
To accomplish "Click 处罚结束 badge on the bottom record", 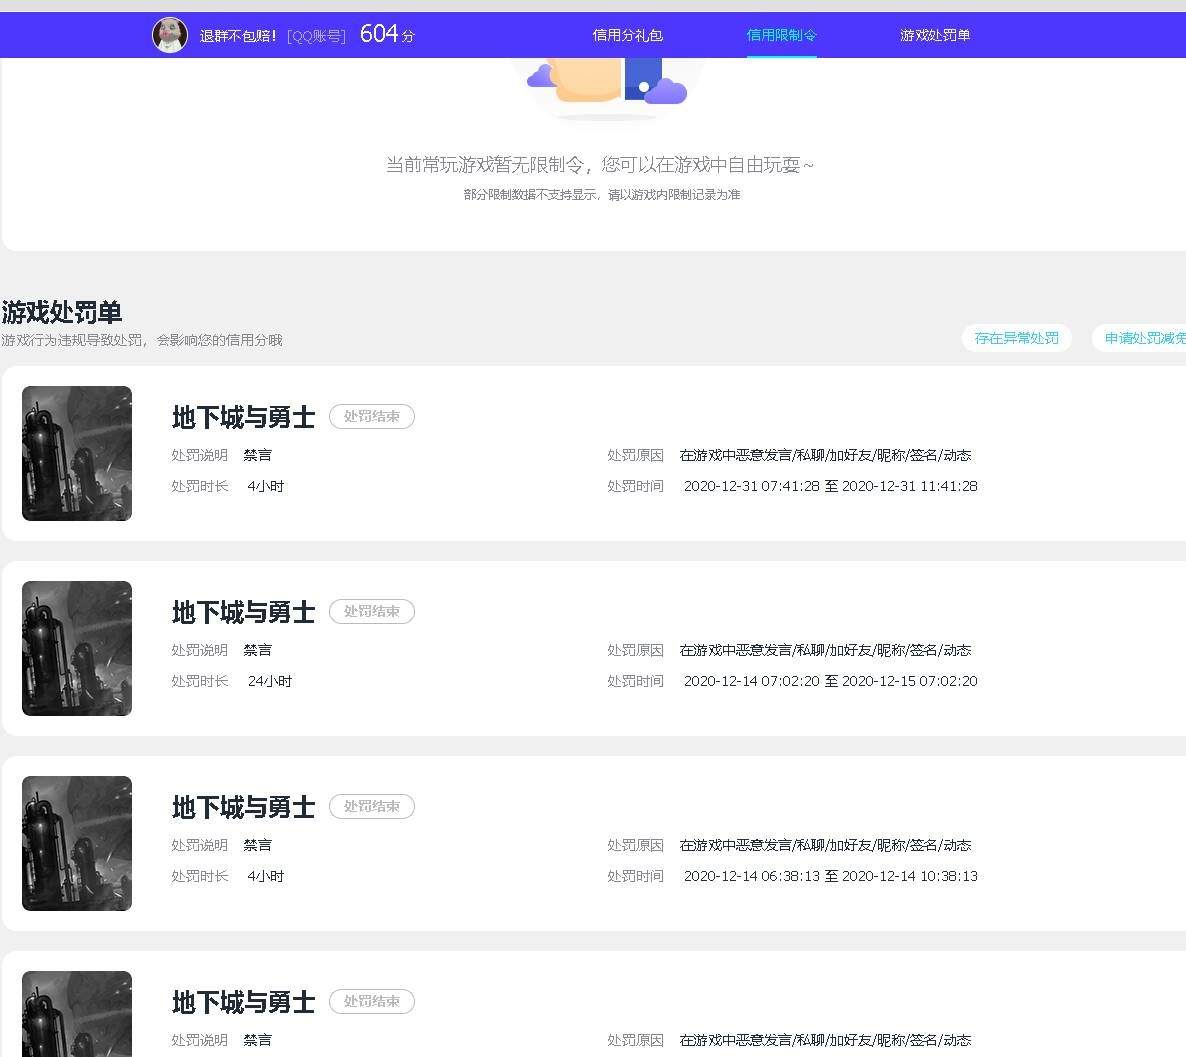I will tap(371, 1002).
